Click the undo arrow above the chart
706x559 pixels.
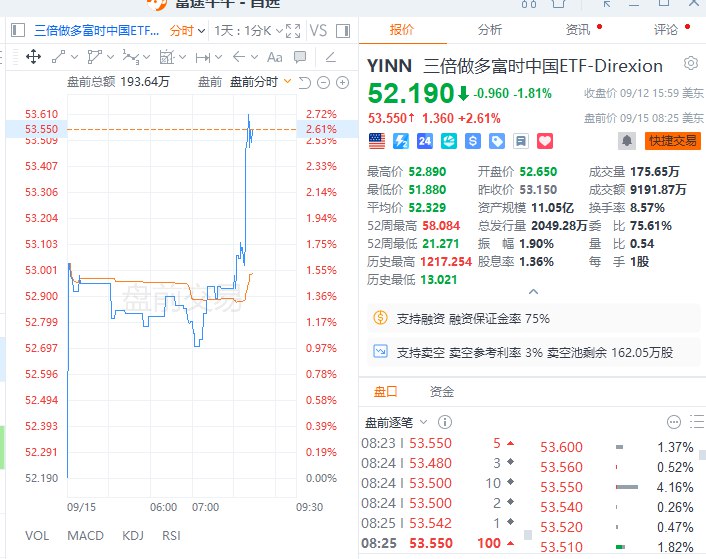click(x=305, y=83)
